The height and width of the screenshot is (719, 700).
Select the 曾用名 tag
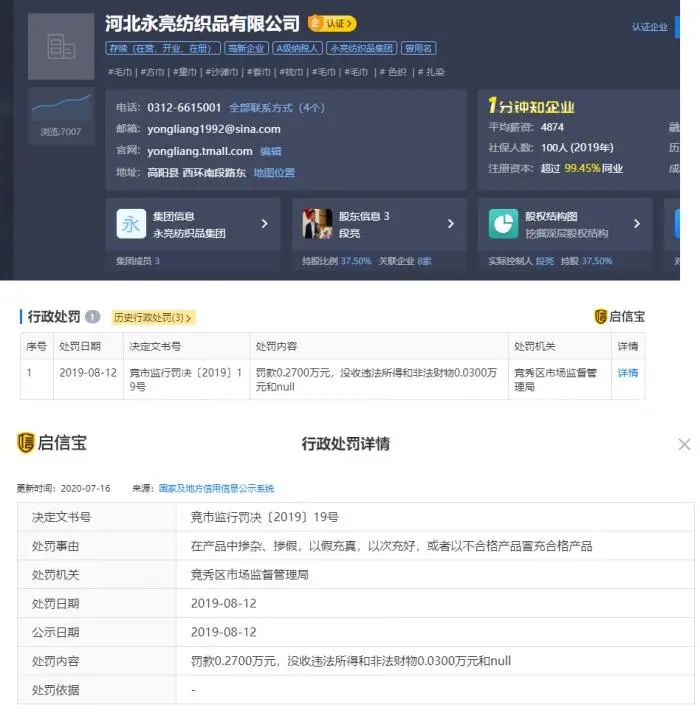point(419,48)
